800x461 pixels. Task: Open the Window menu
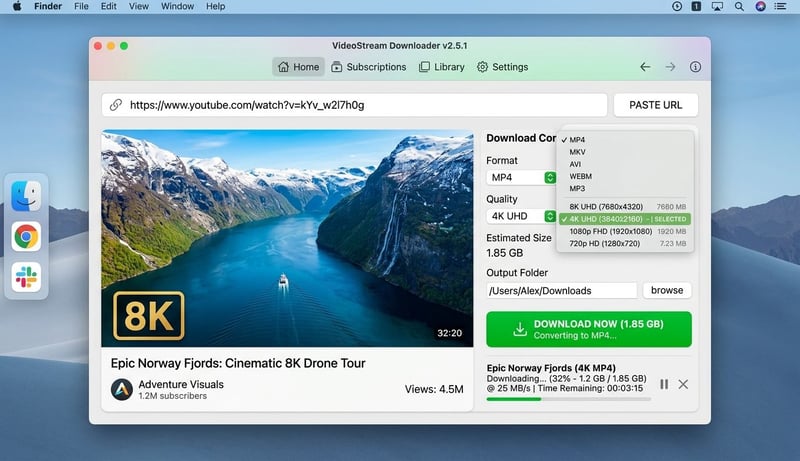[177, 6]
